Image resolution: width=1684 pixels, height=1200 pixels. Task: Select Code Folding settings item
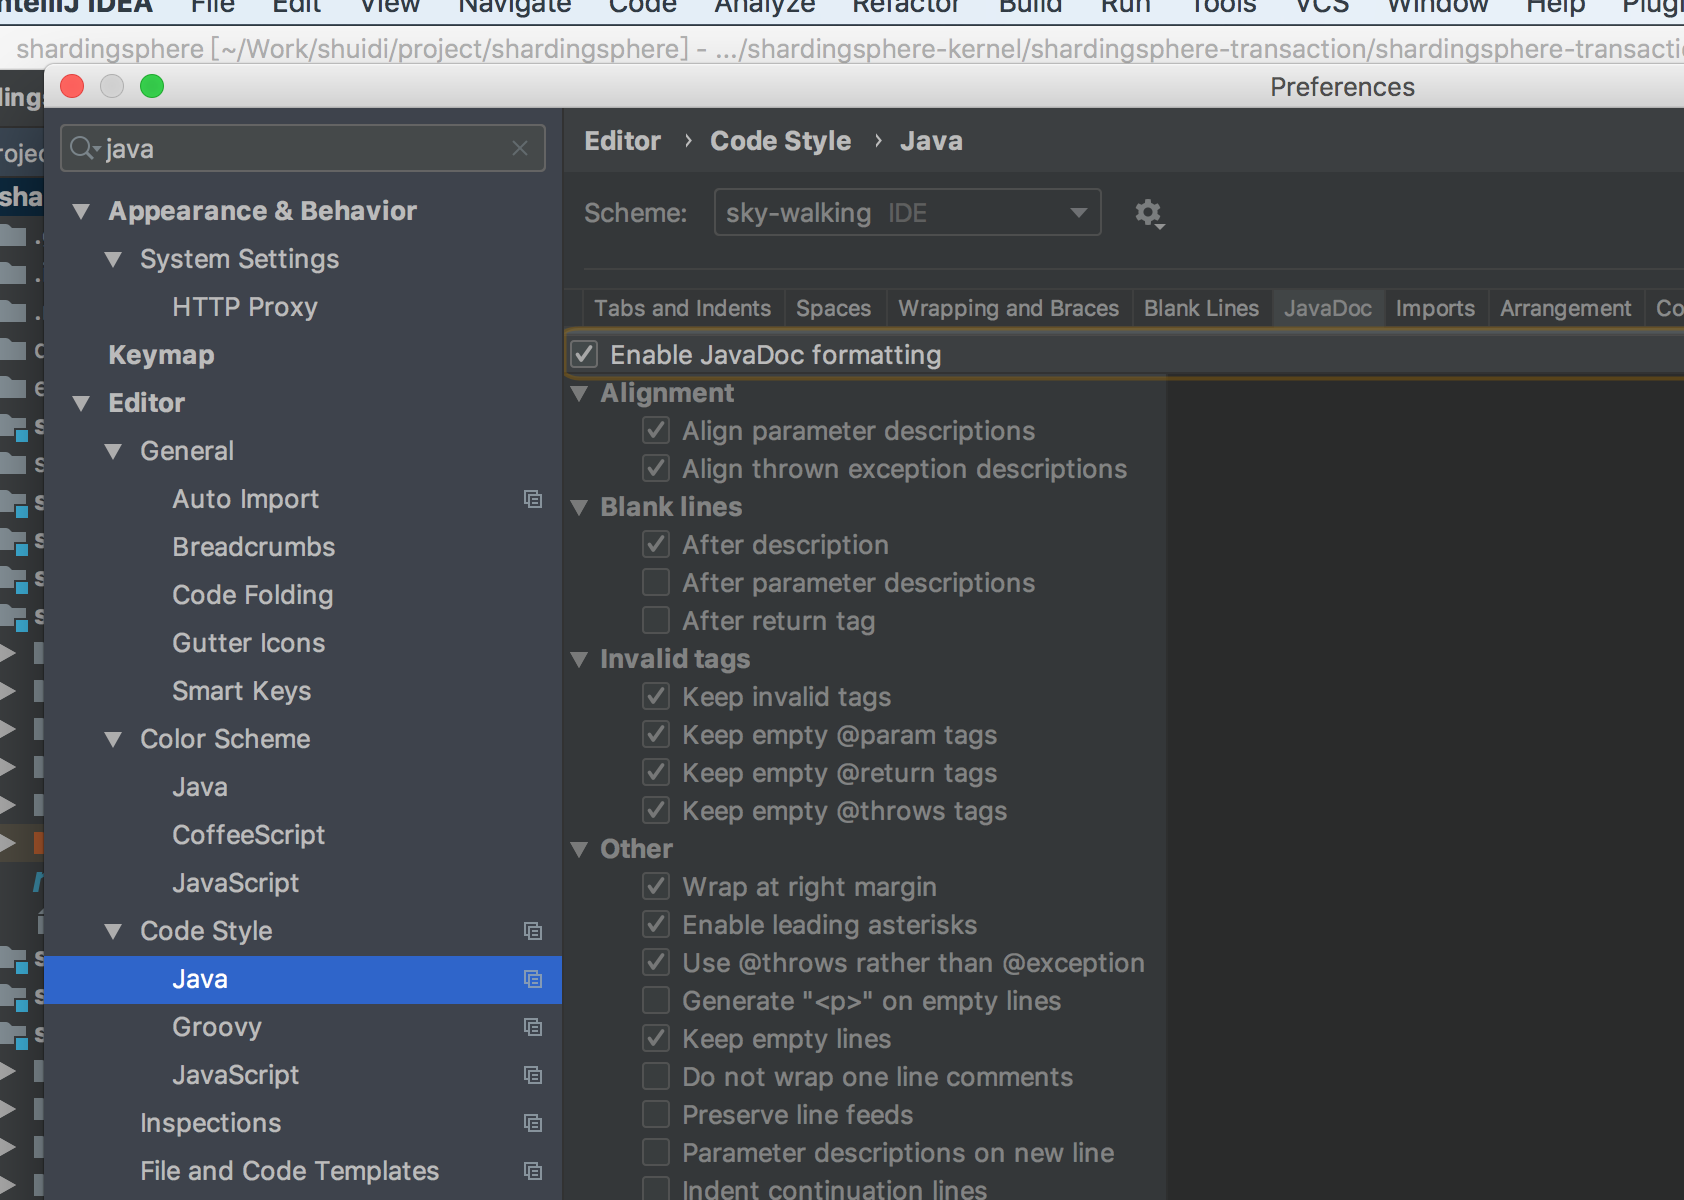coord(253,595)
